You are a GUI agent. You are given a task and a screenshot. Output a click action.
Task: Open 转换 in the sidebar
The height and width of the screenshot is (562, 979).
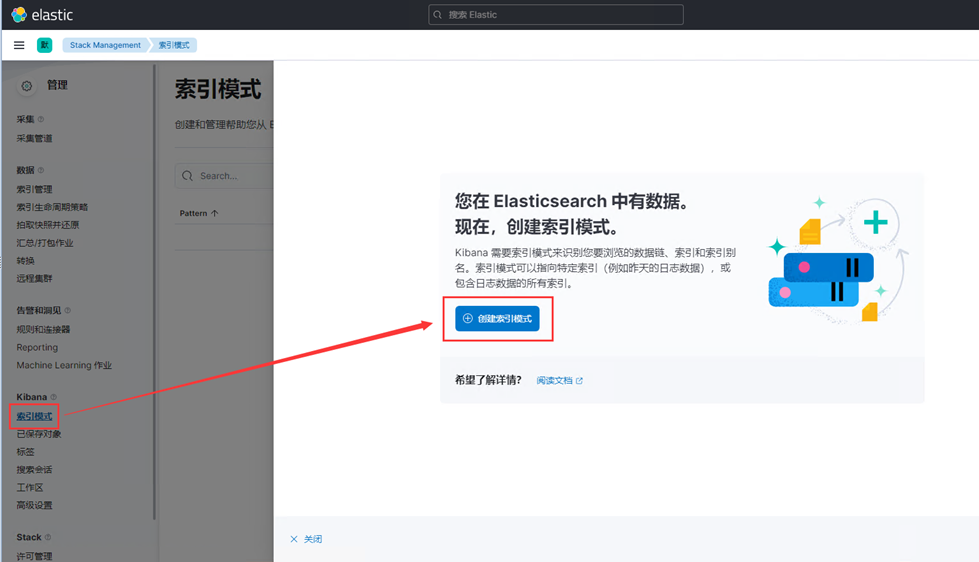(26, 260)
